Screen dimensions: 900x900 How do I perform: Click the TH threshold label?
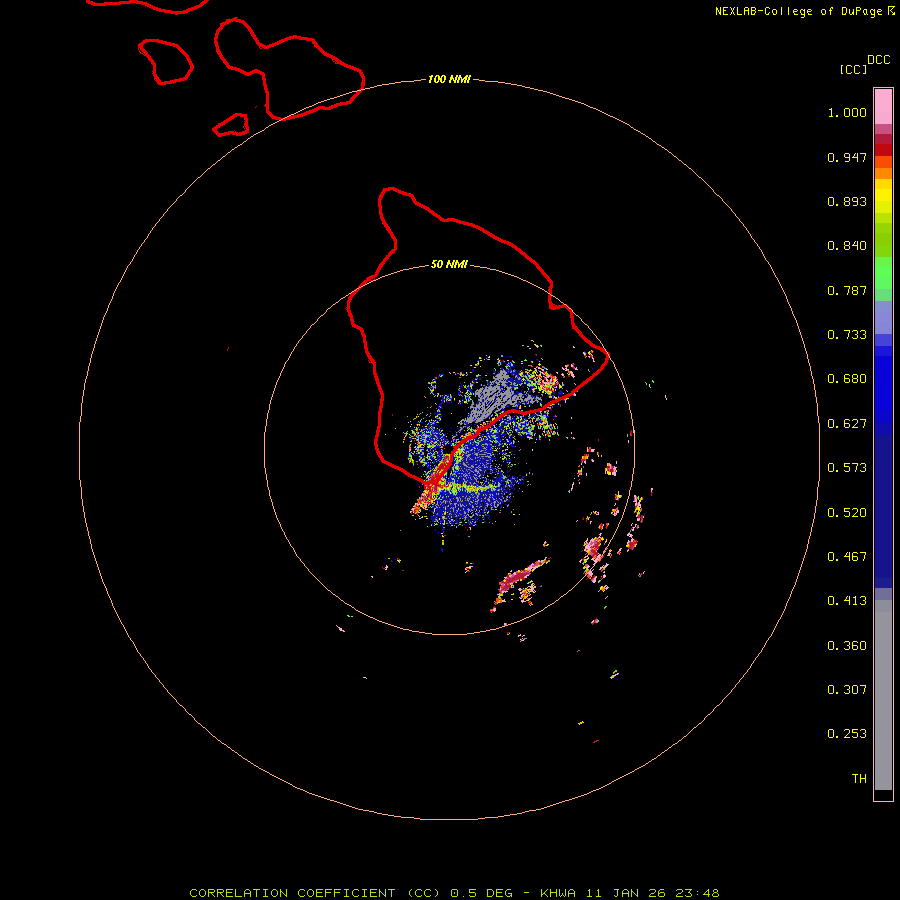859,779
